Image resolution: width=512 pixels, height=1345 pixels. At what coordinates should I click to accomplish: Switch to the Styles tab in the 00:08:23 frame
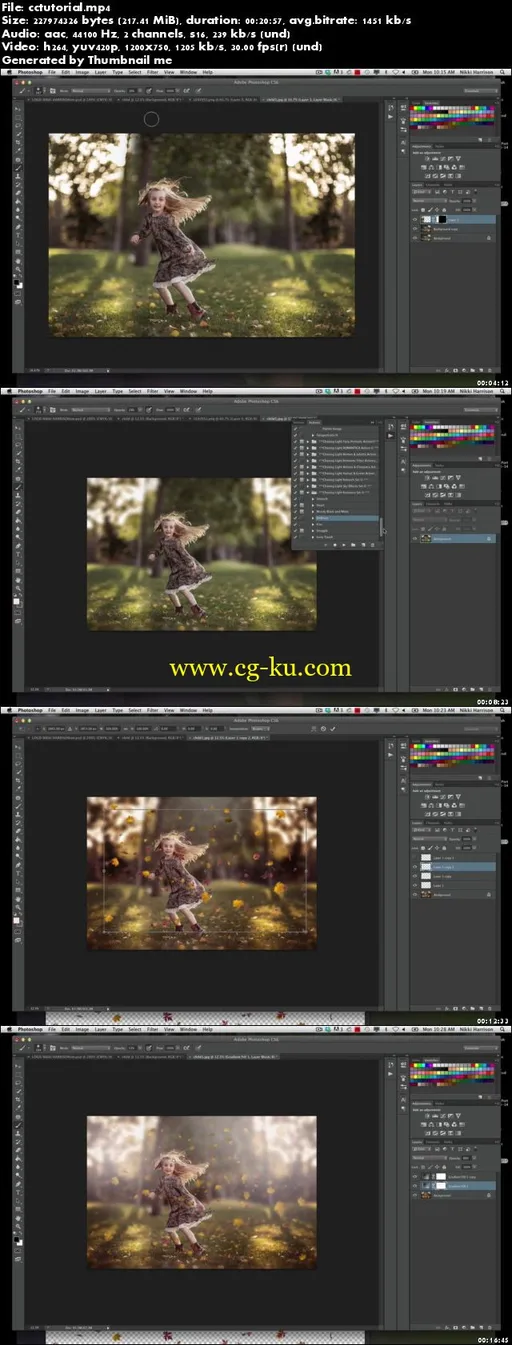tap(439, 465)
